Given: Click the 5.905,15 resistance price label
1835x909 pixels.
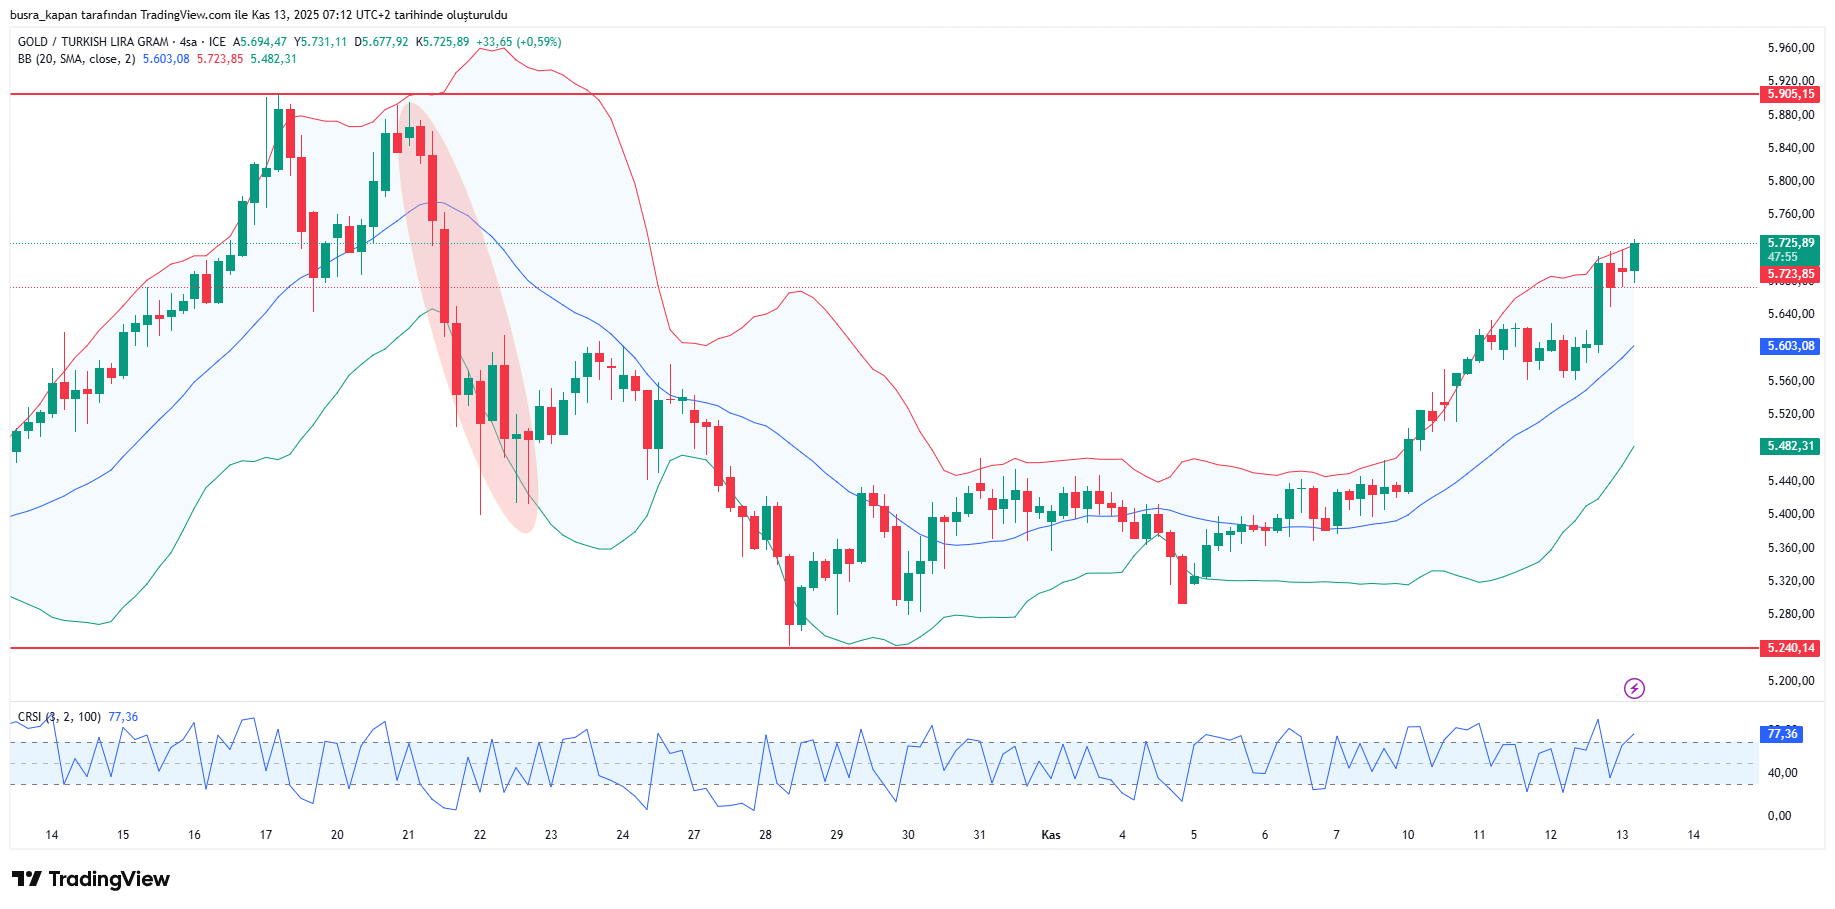Looking at the screenshot, I should tap(1790, 94).
